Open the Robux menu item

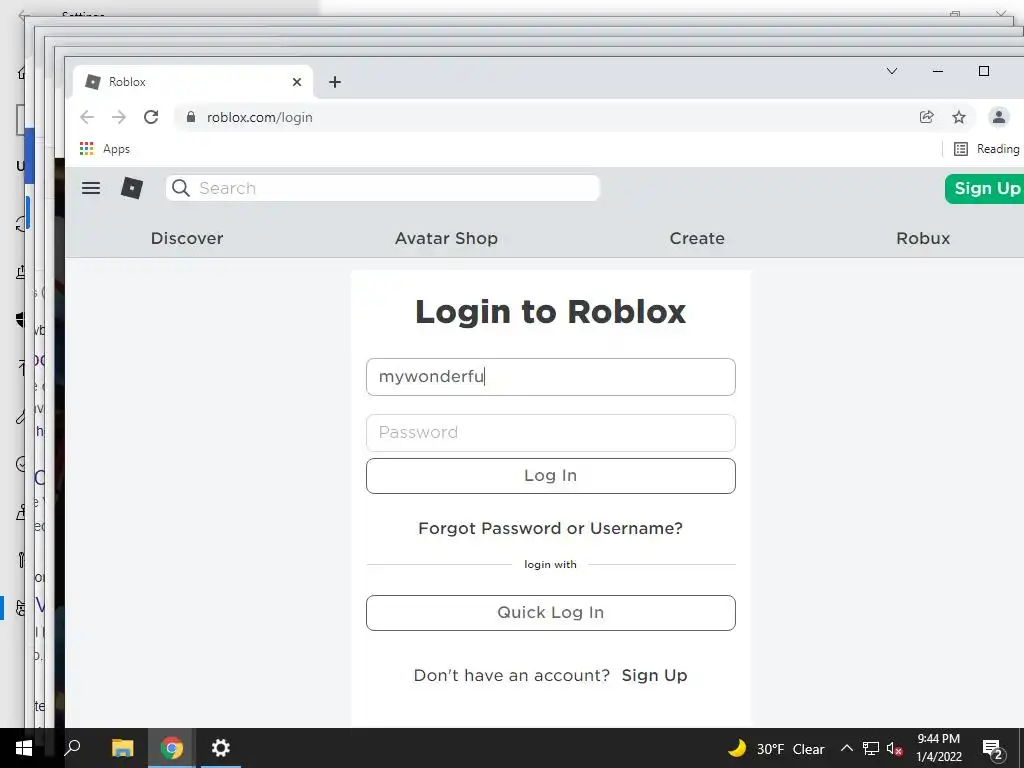tap(923, 238)
